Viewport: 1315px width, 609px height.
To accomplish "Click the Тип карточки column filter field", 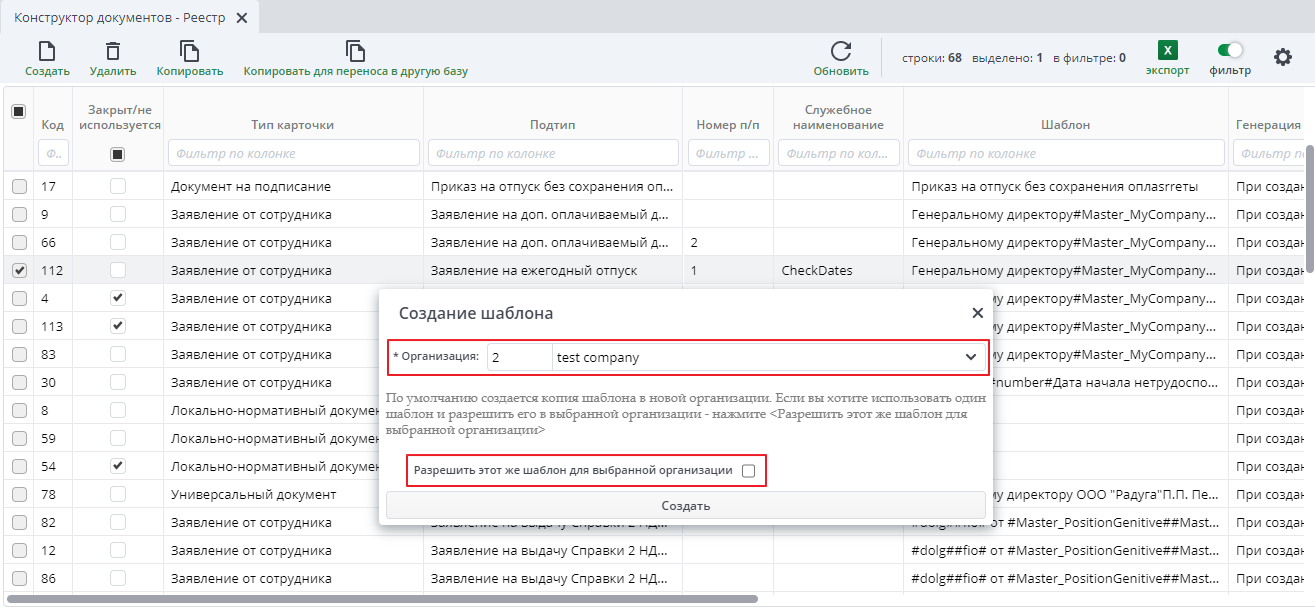I will (293, 153).
